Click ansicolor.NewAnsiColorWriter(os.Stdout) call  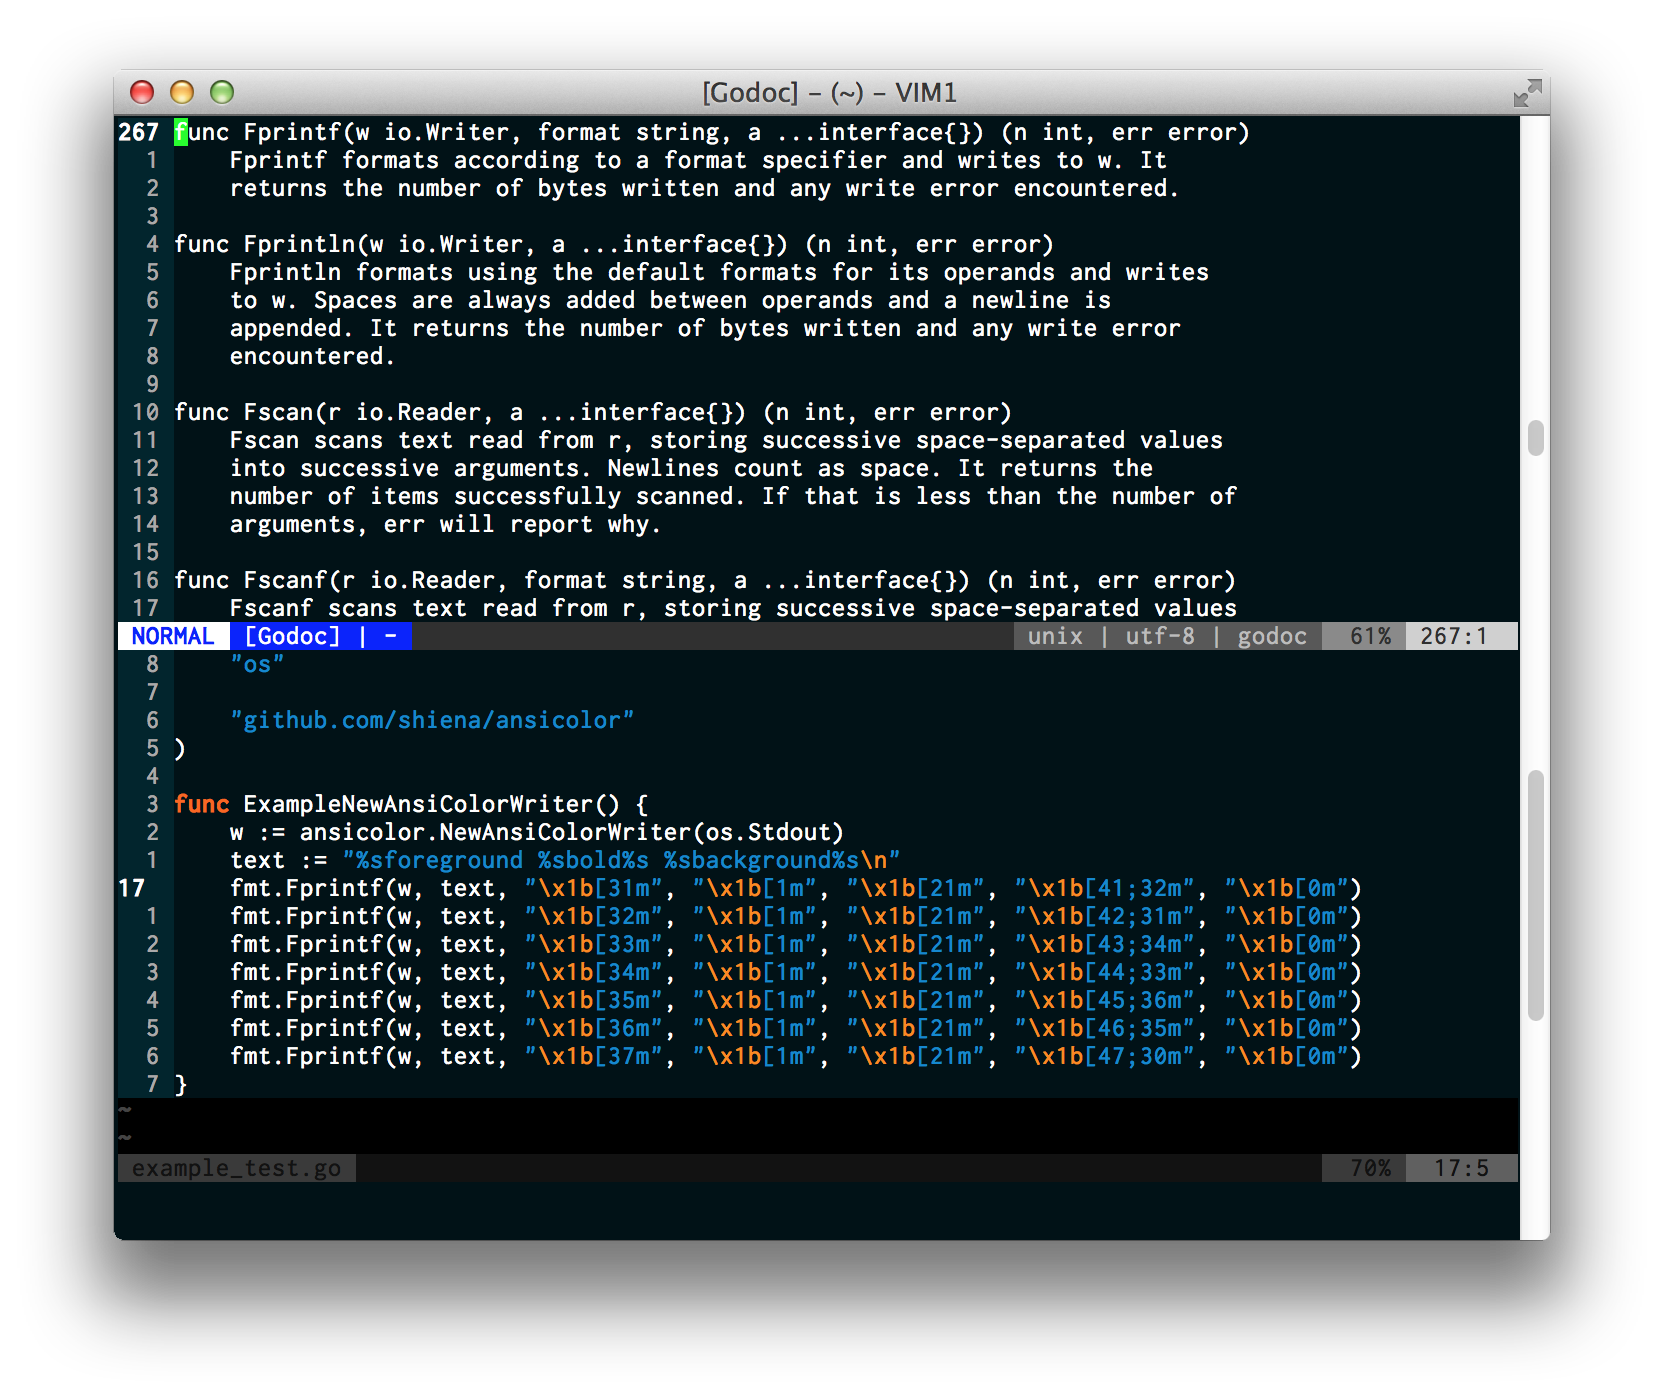572,832
